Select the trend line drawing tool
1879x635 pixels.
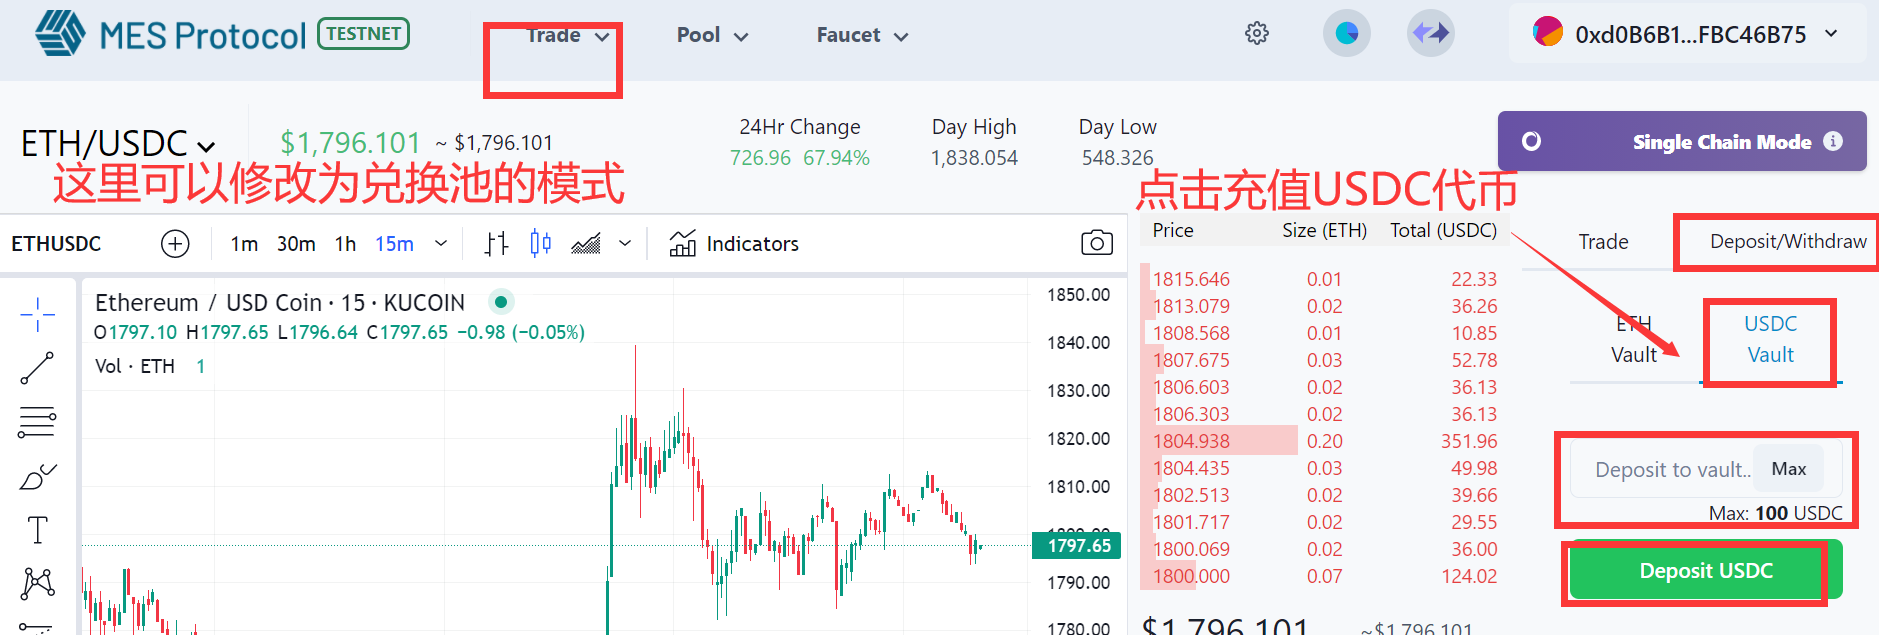click(37, 368)
